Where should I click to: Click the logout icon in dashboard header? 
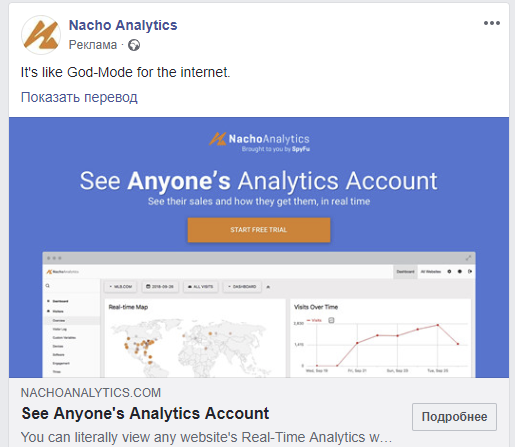point(470,272)
